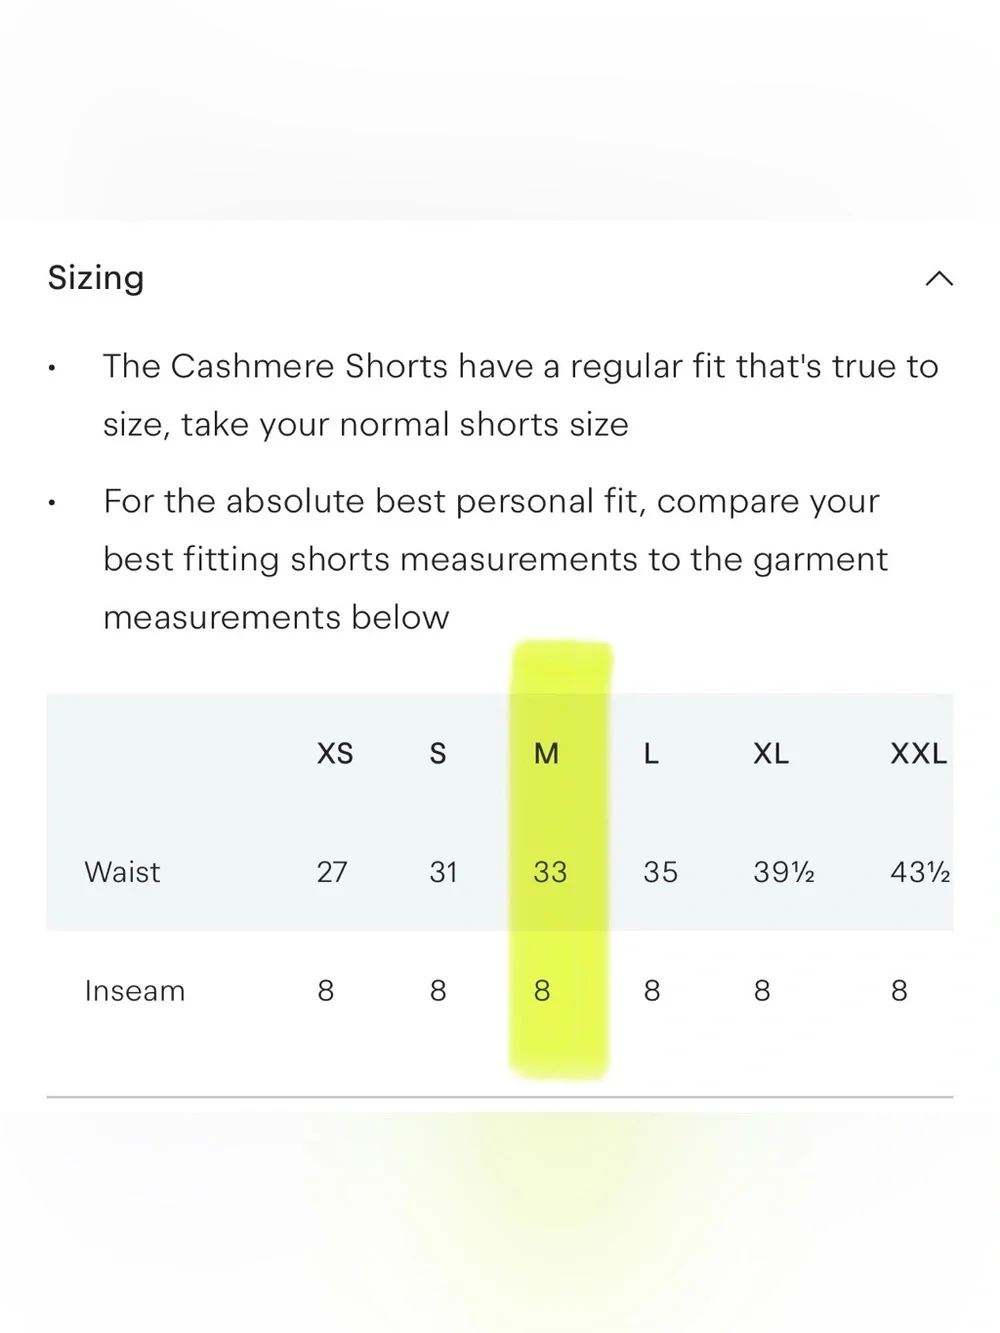
Task: Select the L size column header
Action: click(651, 753)
